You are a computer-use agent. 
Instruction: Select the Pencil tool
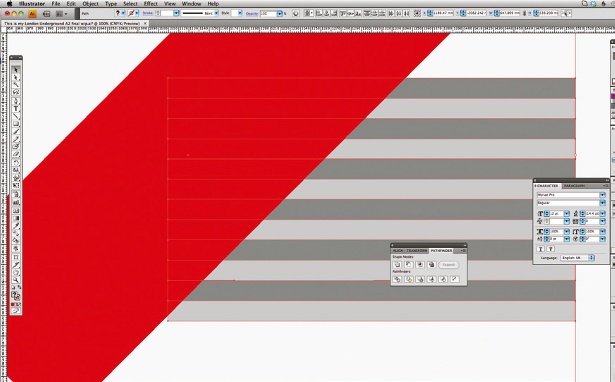[x=16, y=138]
